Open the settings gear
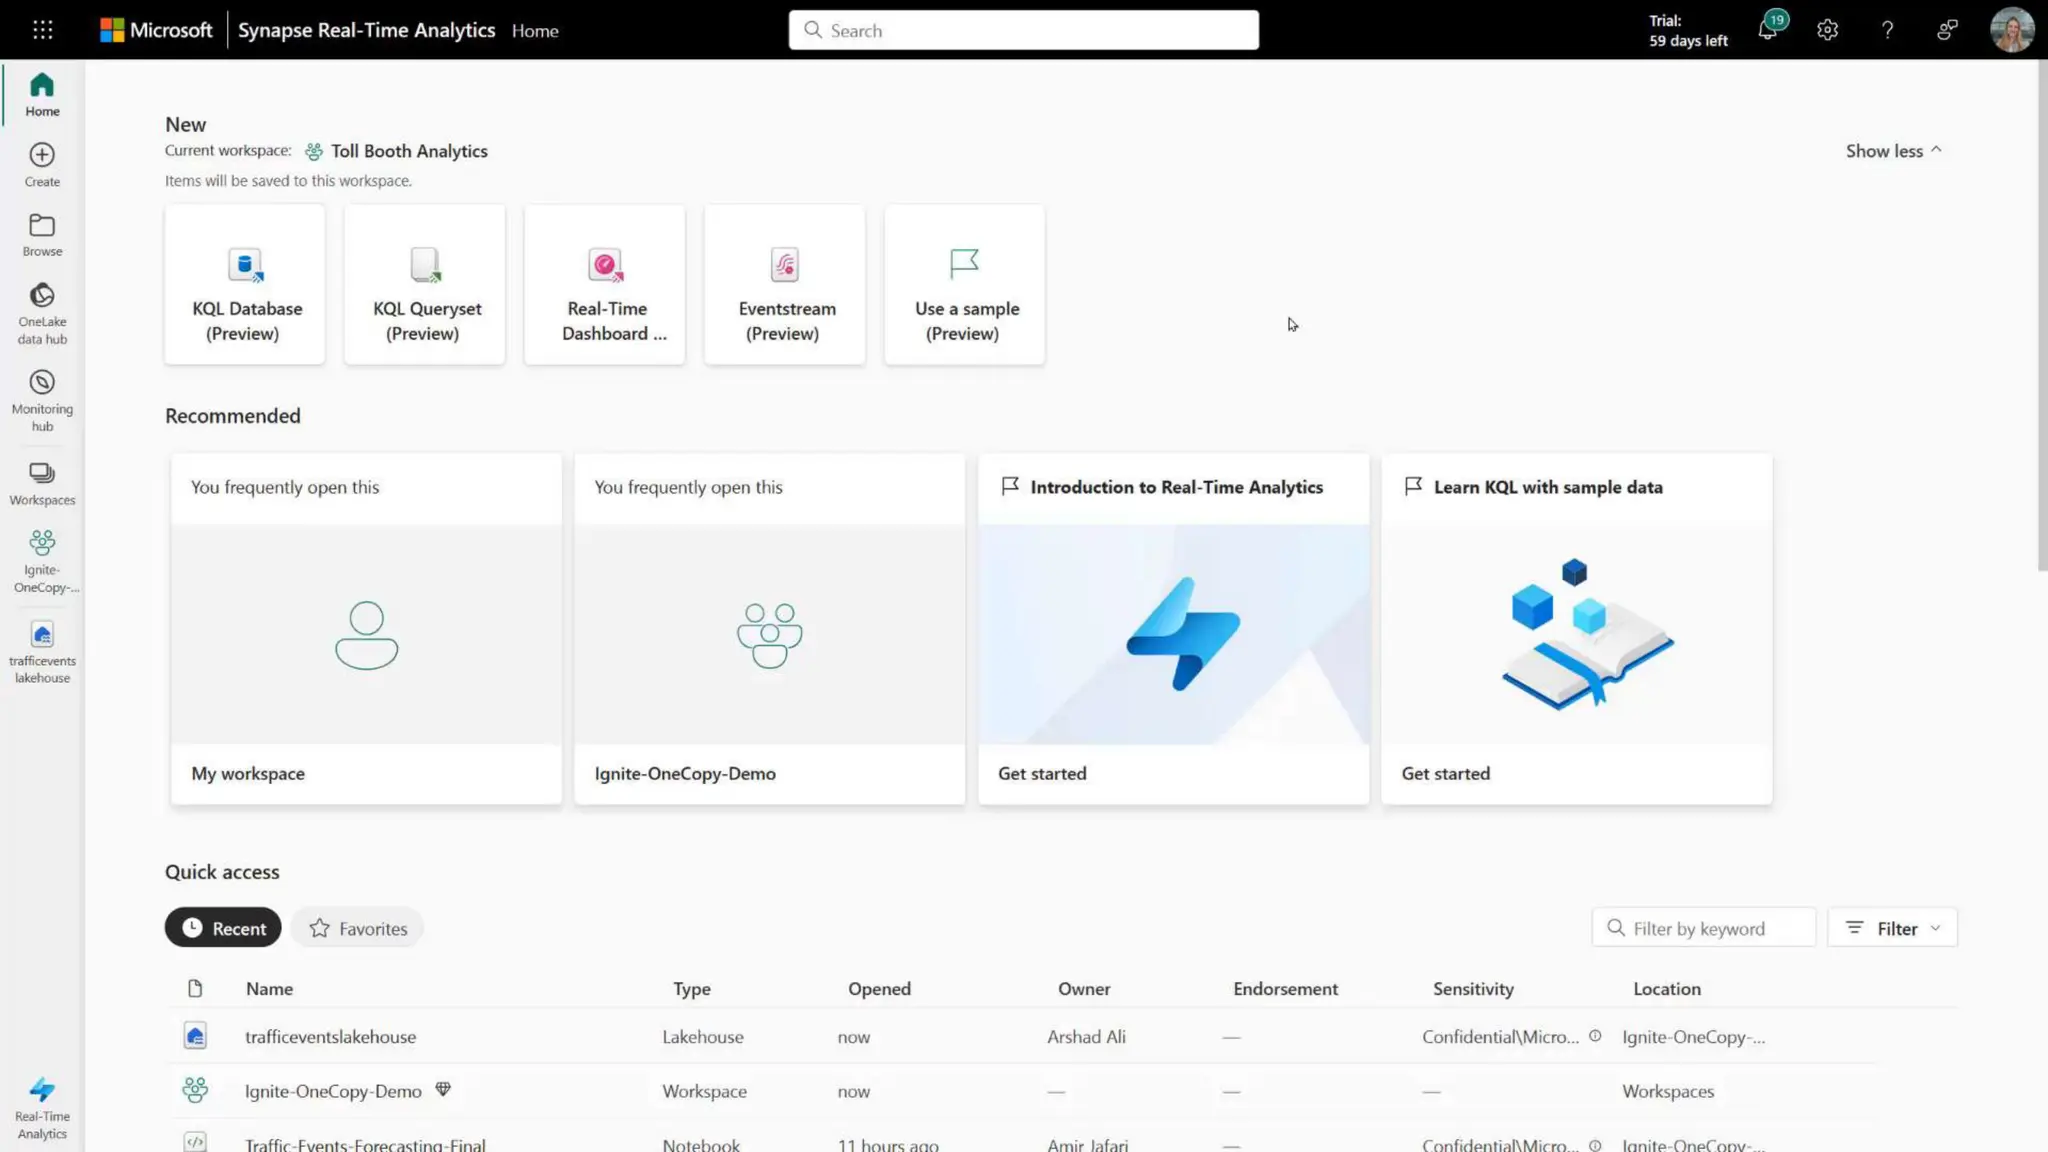 [x=1827, y=30]
